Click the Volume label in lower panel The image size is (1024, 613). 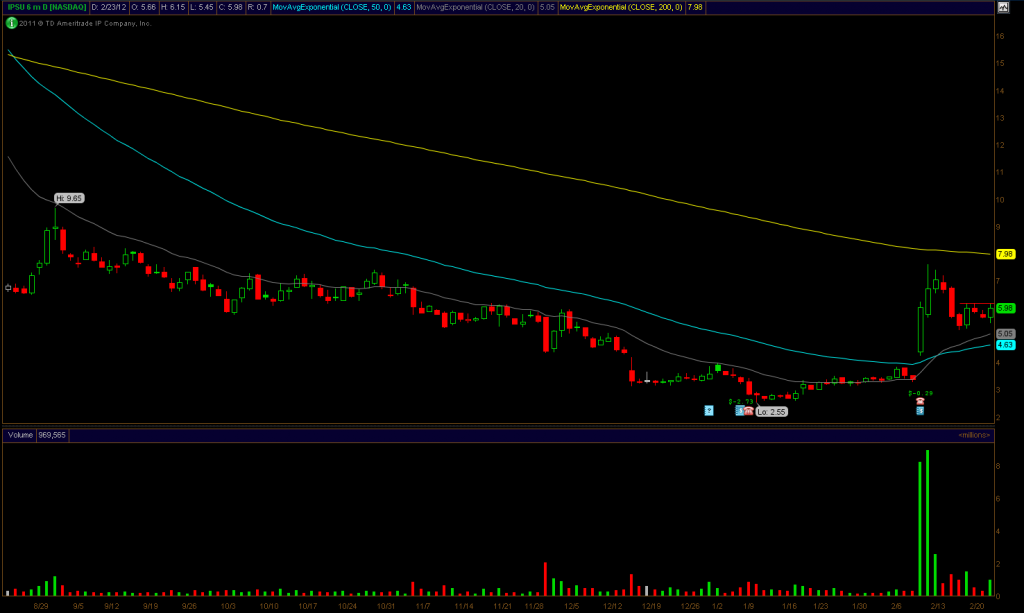click(20, 435)
